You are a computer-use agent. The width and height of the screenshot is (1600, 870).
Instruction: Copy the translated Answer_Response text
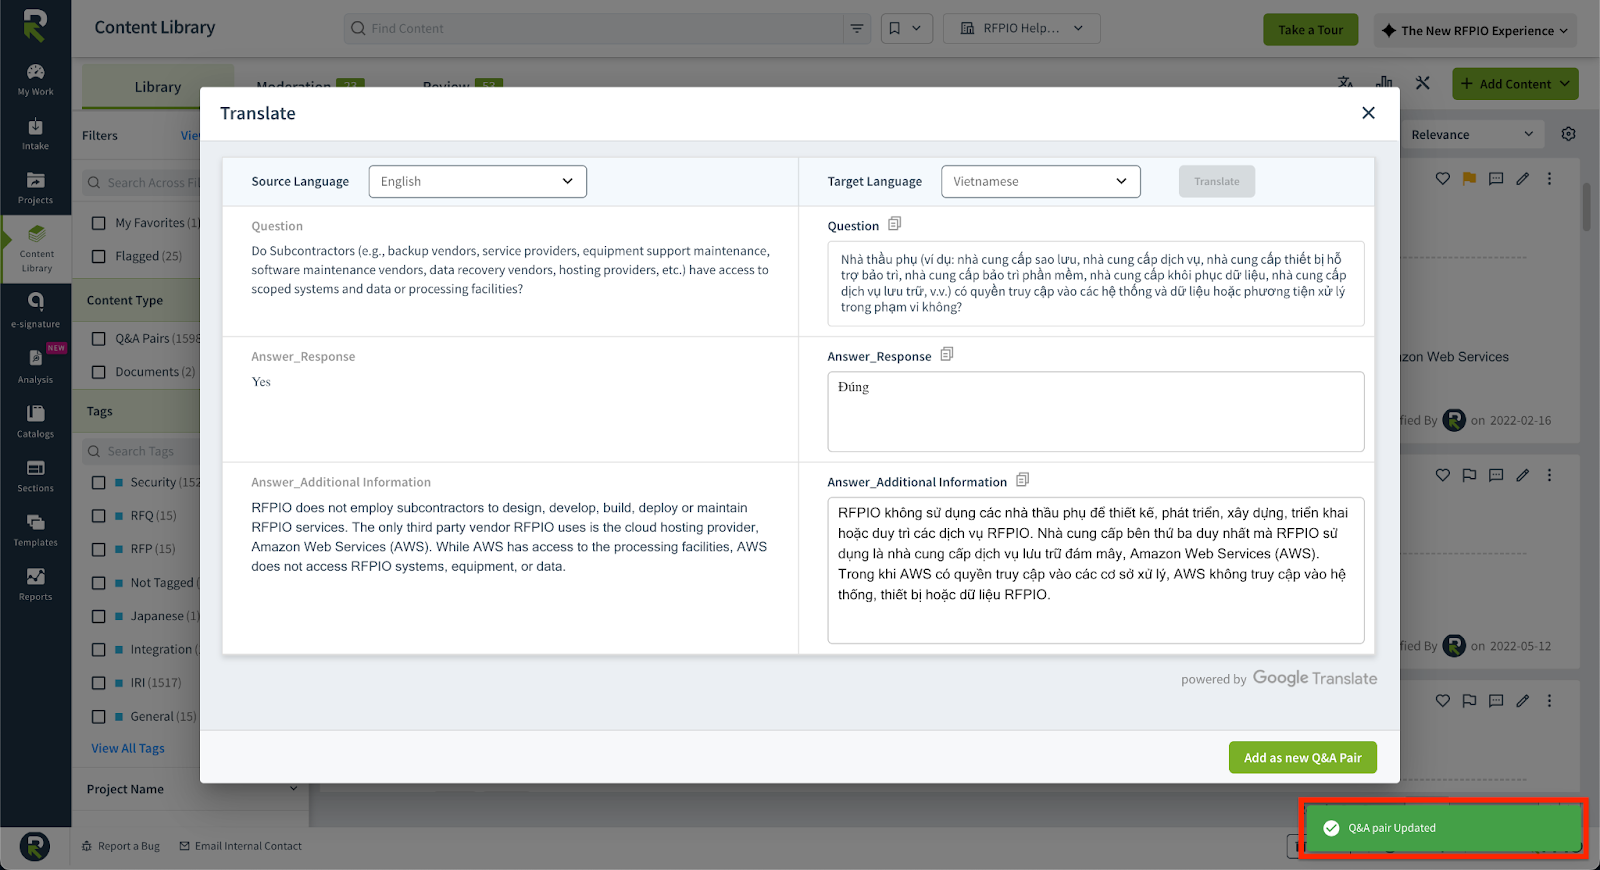tap(946, 354)
